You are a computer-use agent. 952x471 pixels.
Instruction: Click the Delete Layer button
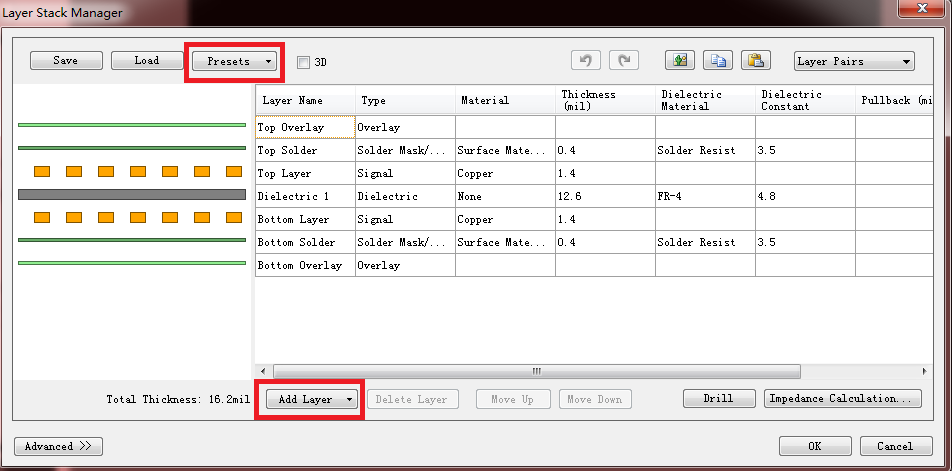(412, 399)
